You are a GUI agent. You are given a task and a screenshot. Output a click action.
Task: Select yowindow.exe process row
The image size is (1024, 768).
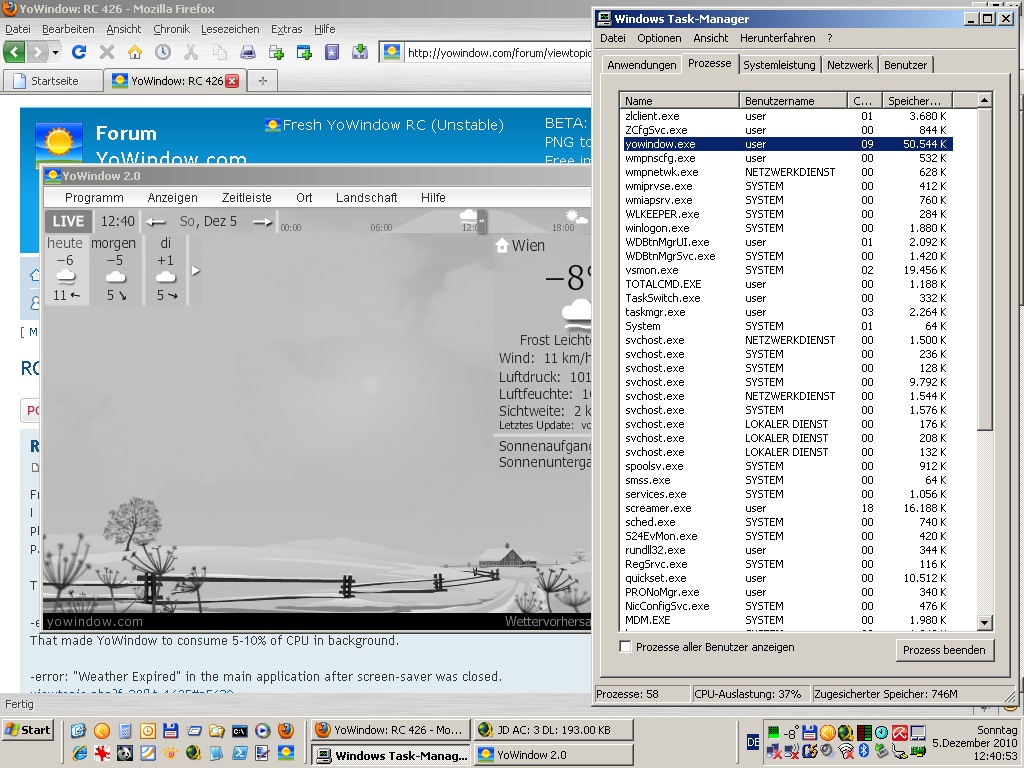[787, 144]
